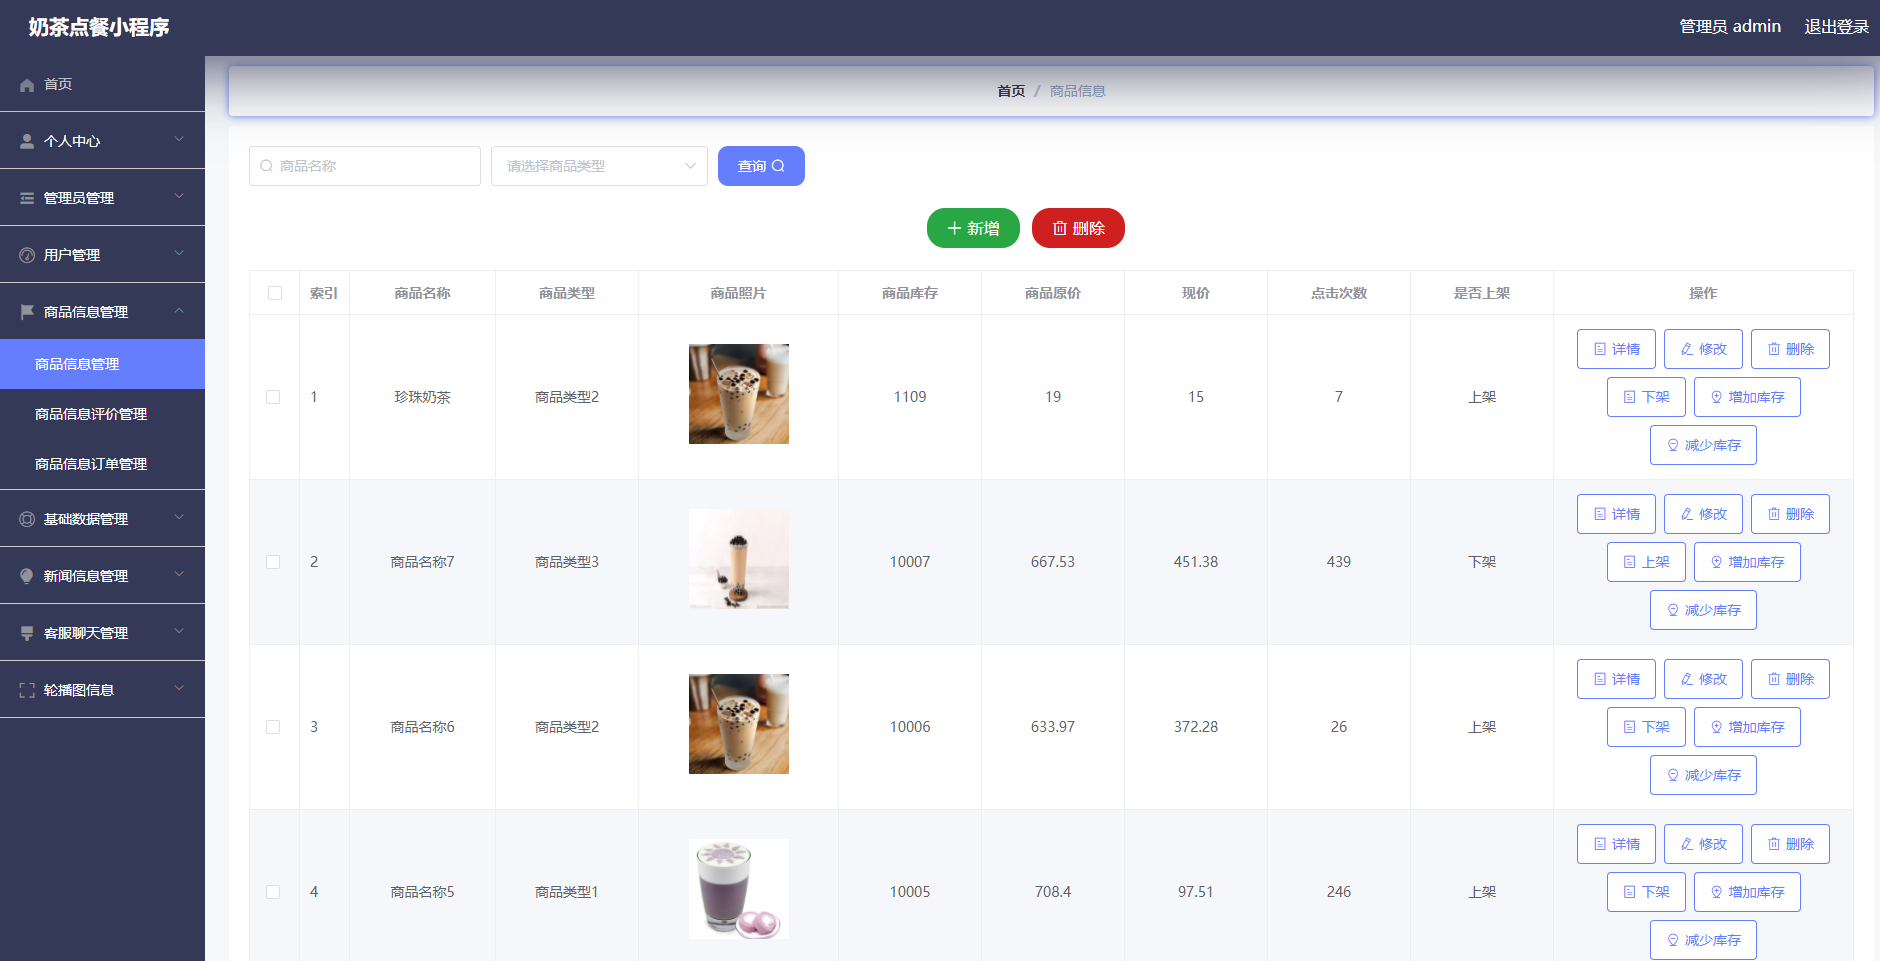Select the 首页 home icon in sidebar
Image resolution: width=1880 pixels, height=961 pixels.
coord(27,84)
